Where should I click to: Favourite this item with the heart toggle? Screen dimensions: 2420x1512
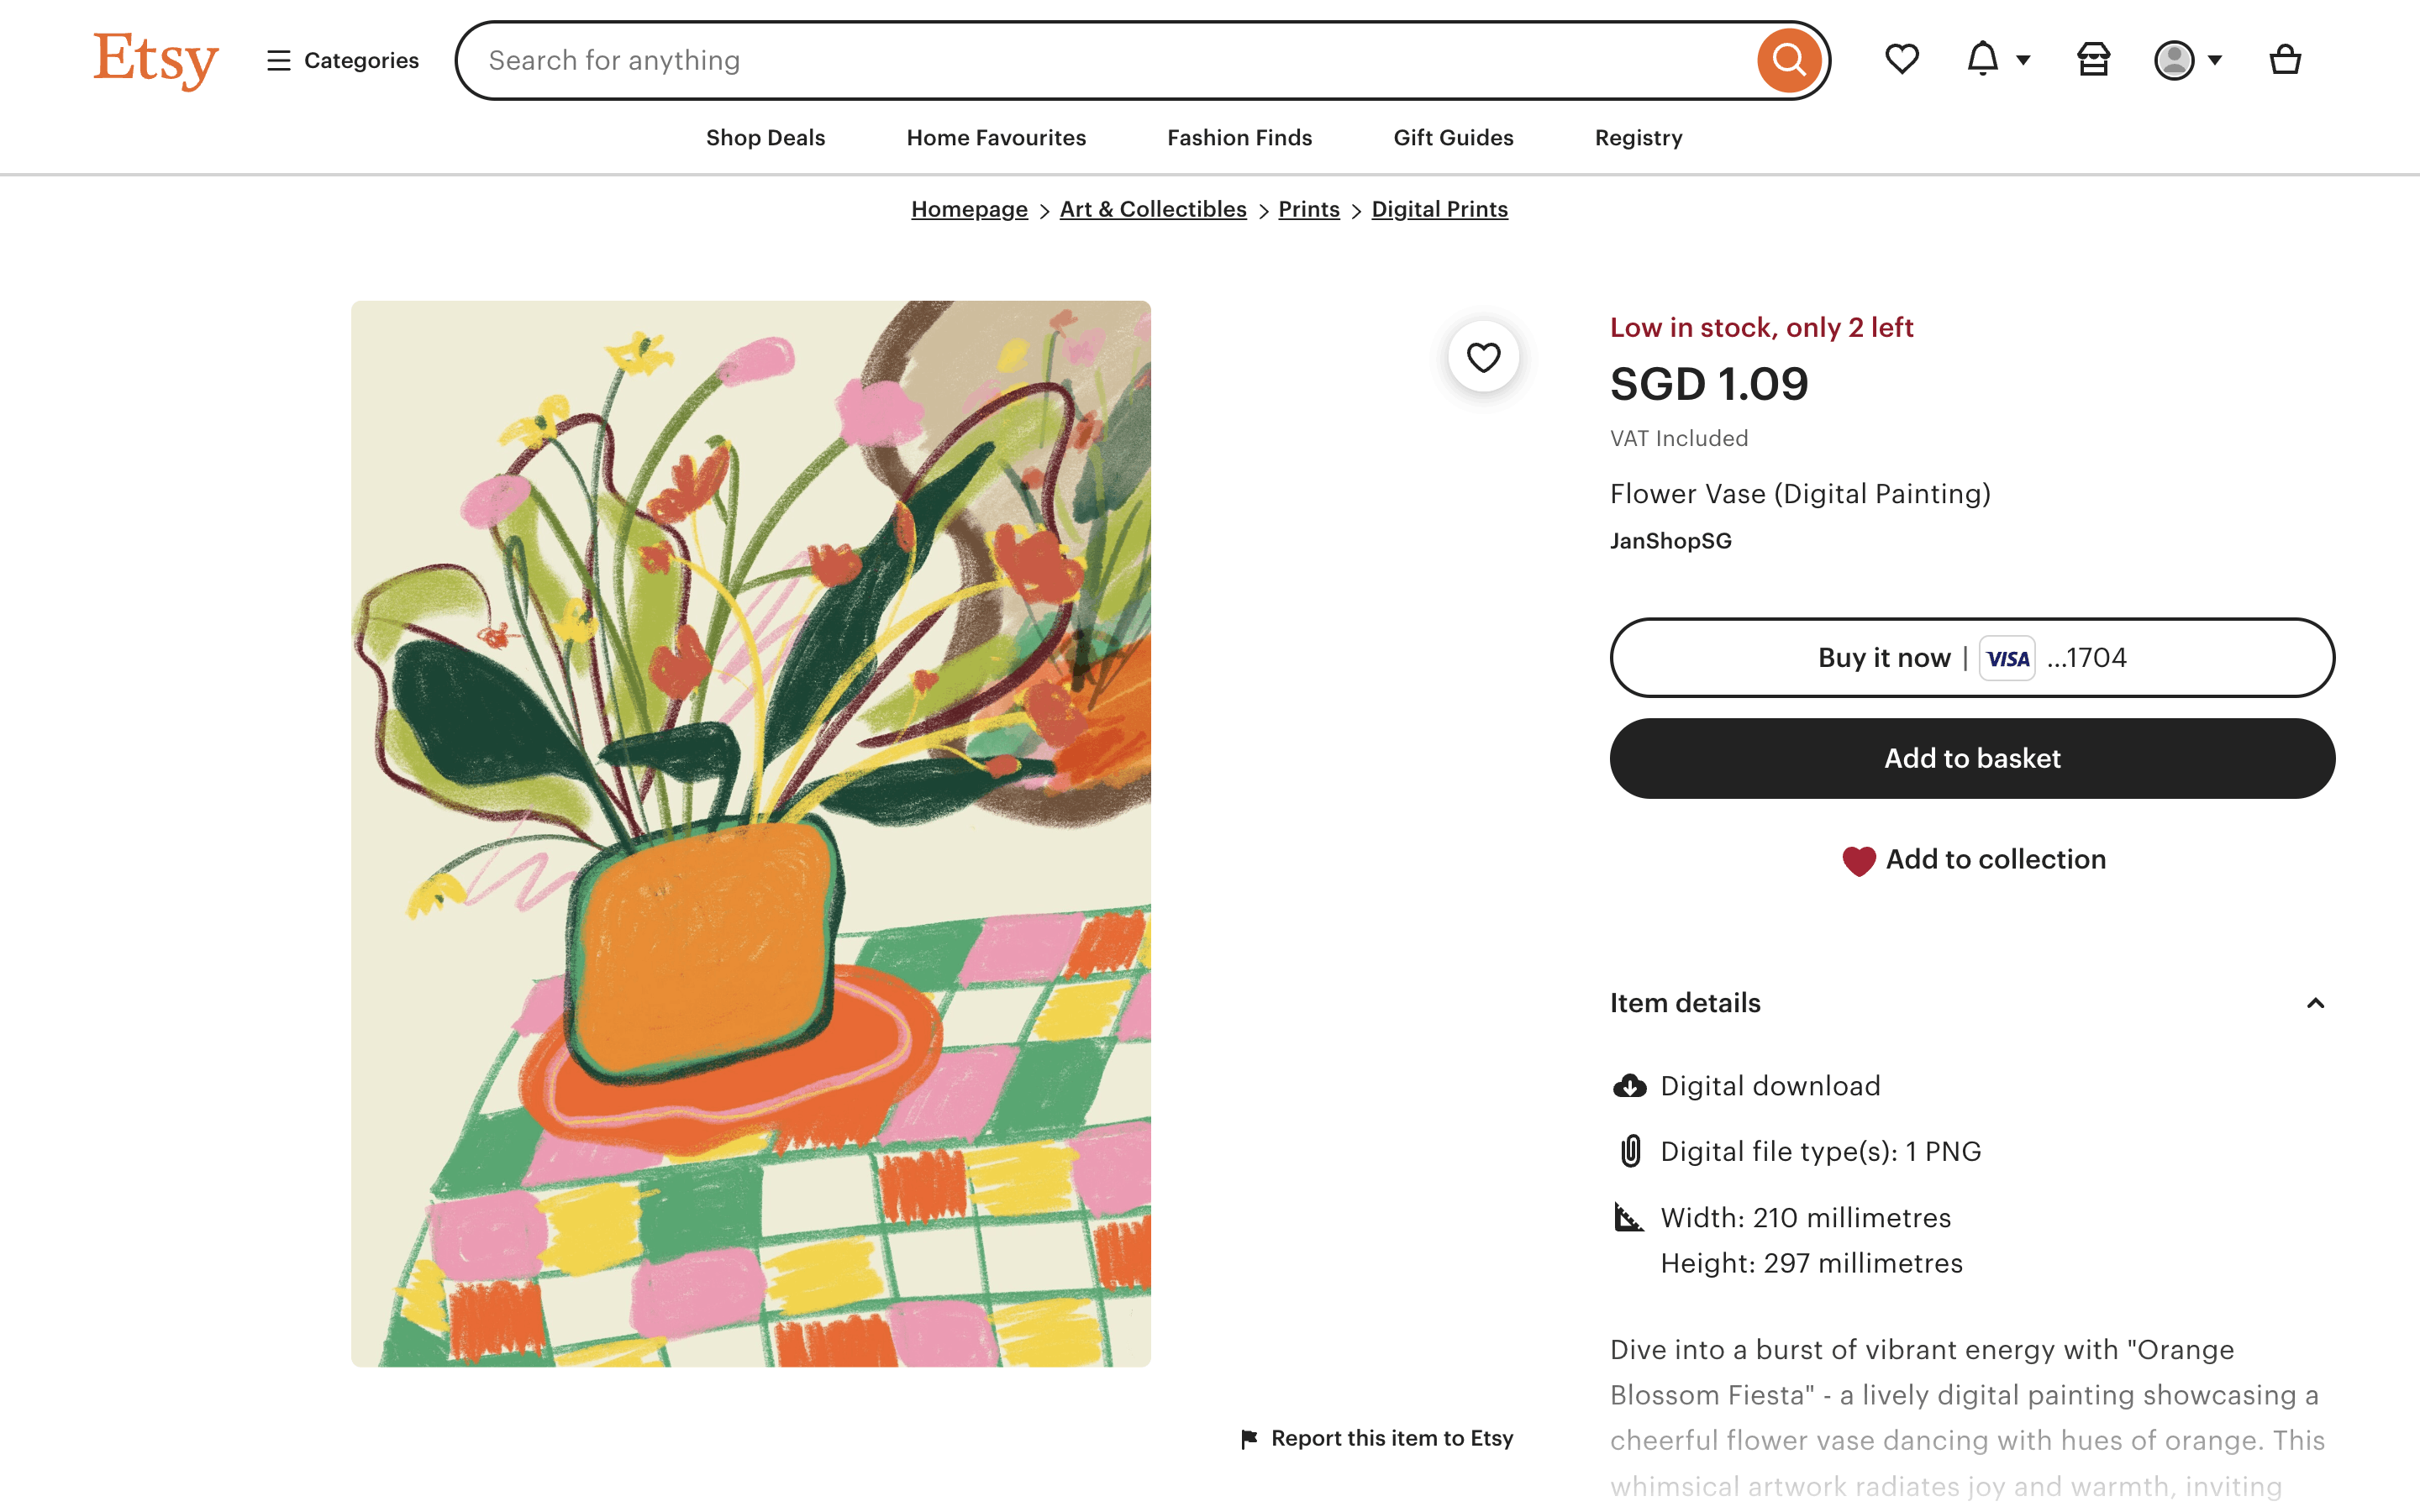coord(1483,357)
